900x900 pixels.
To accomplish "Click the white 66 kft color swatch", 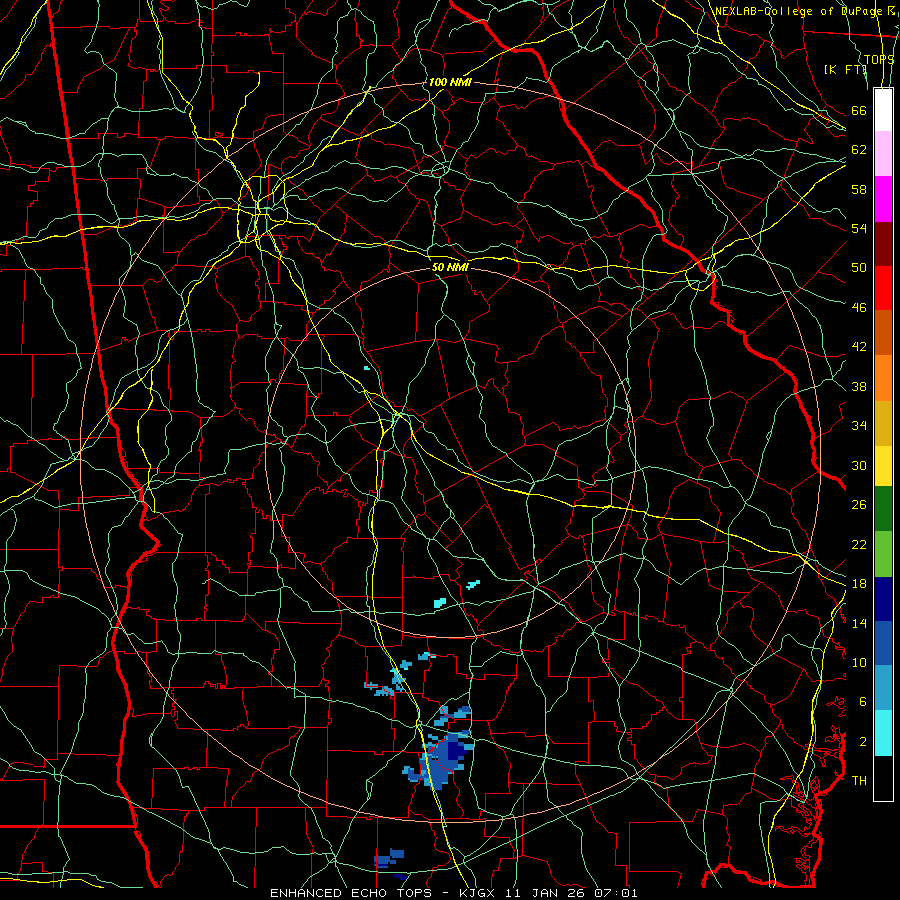I will tap(883, 110).
